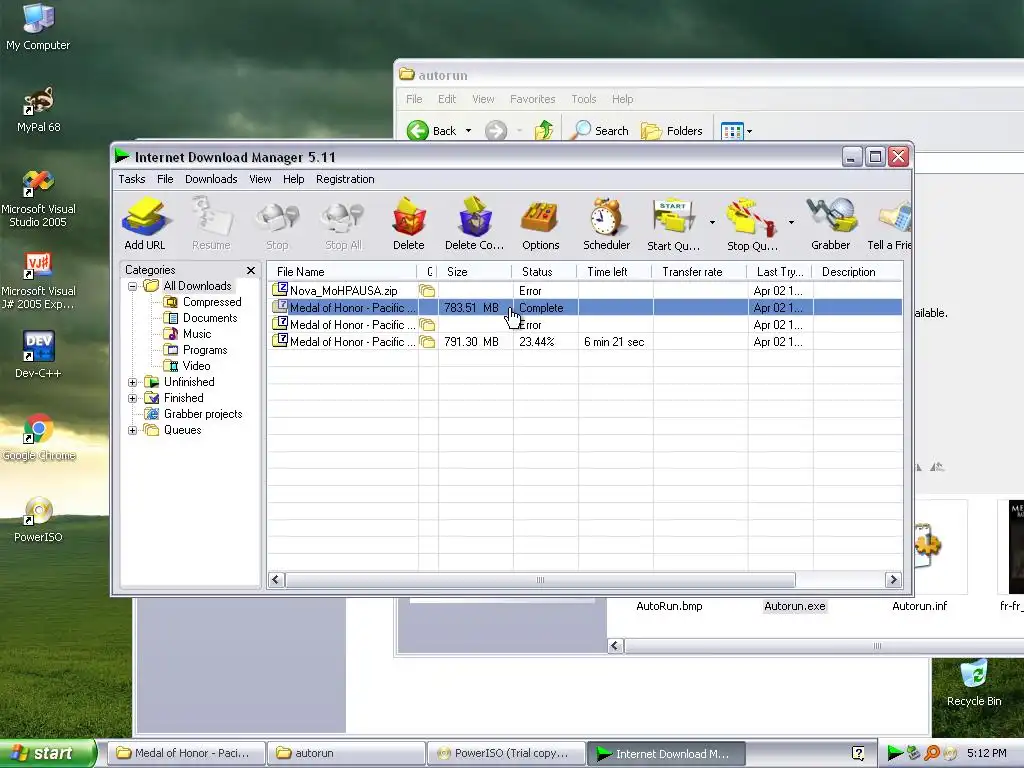Open the Views dropdown in autorun window
The width and height of the screenshot is (1024, 768).
pos(750,131)
